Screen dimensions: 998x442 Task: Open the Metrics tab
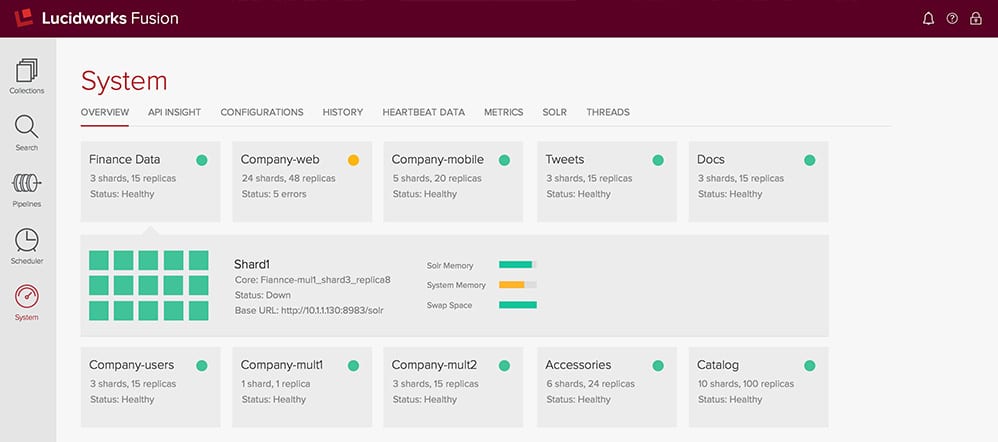(503, 112)
